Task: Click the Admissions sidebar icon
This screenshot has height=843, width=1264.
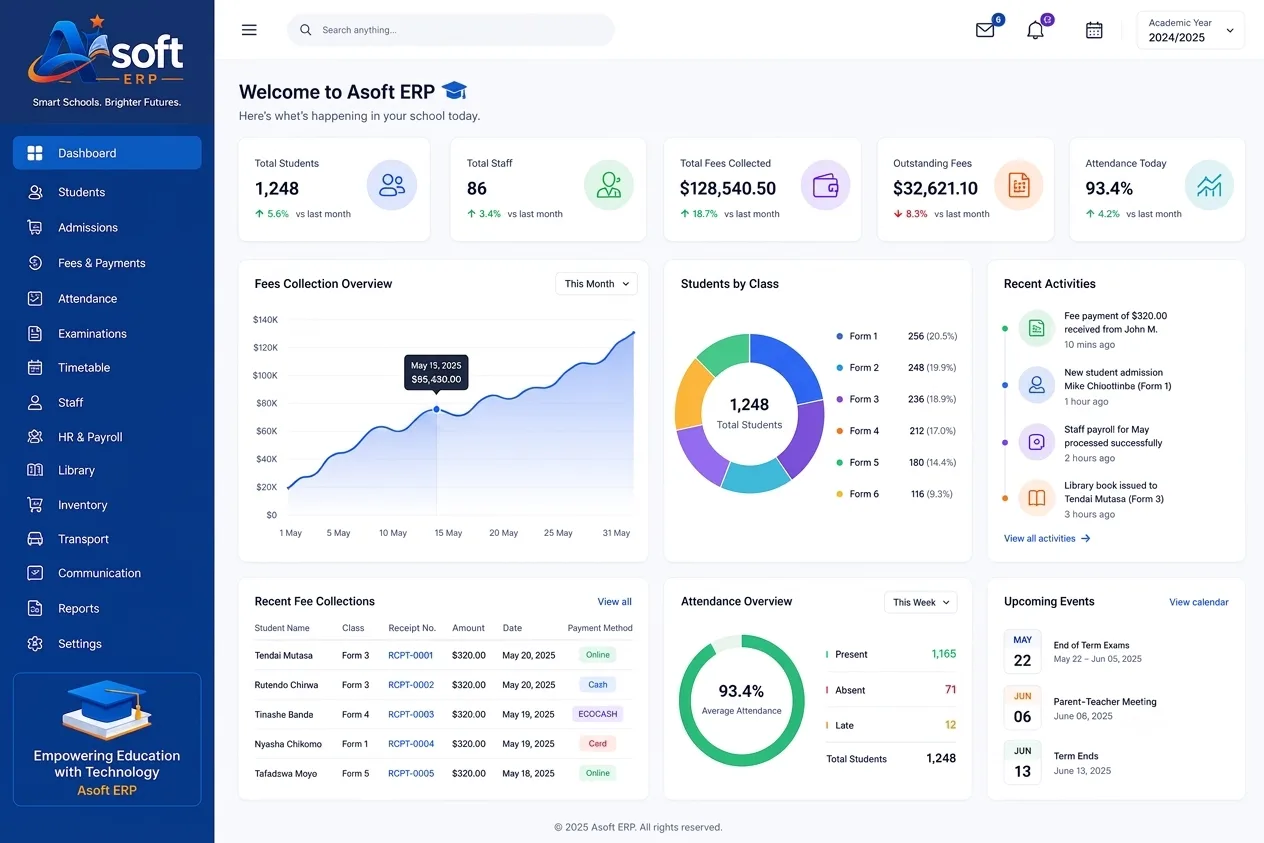Action: tap(35, 228)
